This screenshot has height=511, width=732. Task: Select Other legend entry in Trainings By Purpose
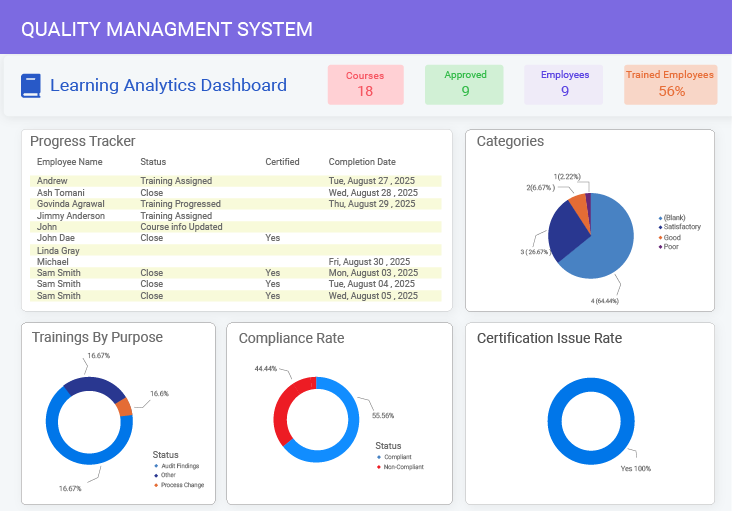tap(165, 475)
